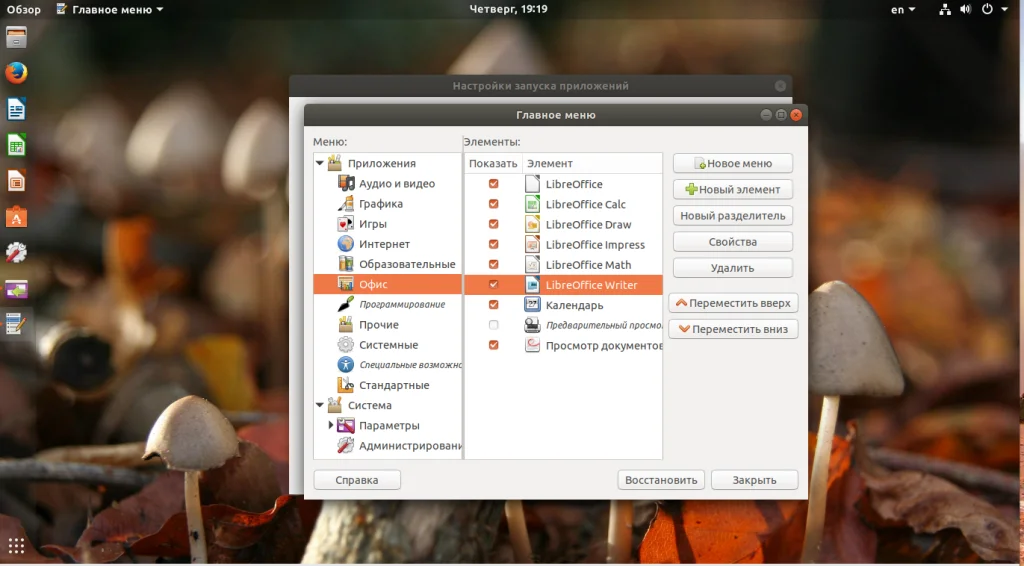Open the Главное меню app menu dropdown
This screenshot has height=566, width=1024.
[110, 9]
